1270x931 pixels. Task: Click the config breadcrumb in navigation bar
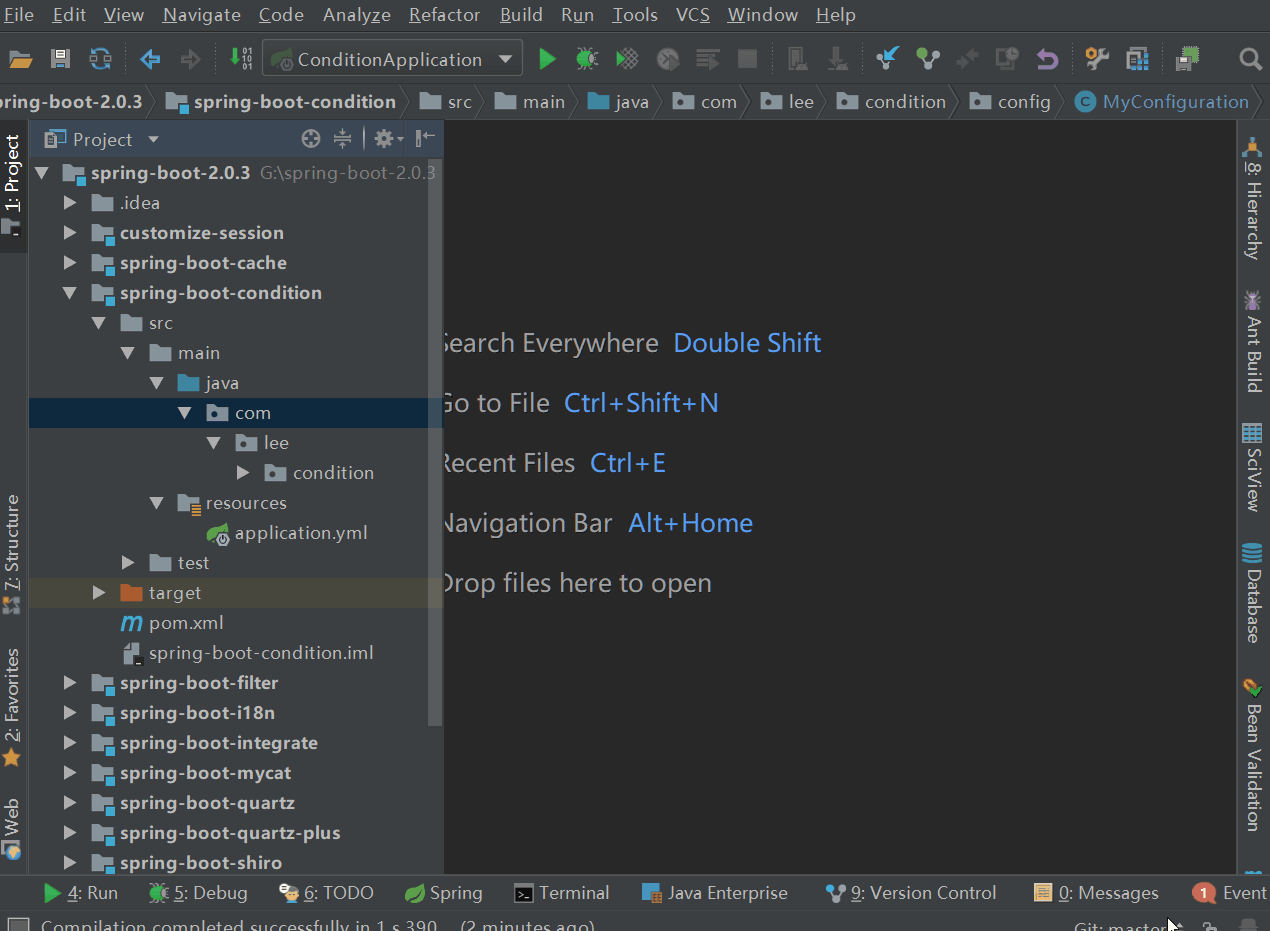pos(1011,102)
